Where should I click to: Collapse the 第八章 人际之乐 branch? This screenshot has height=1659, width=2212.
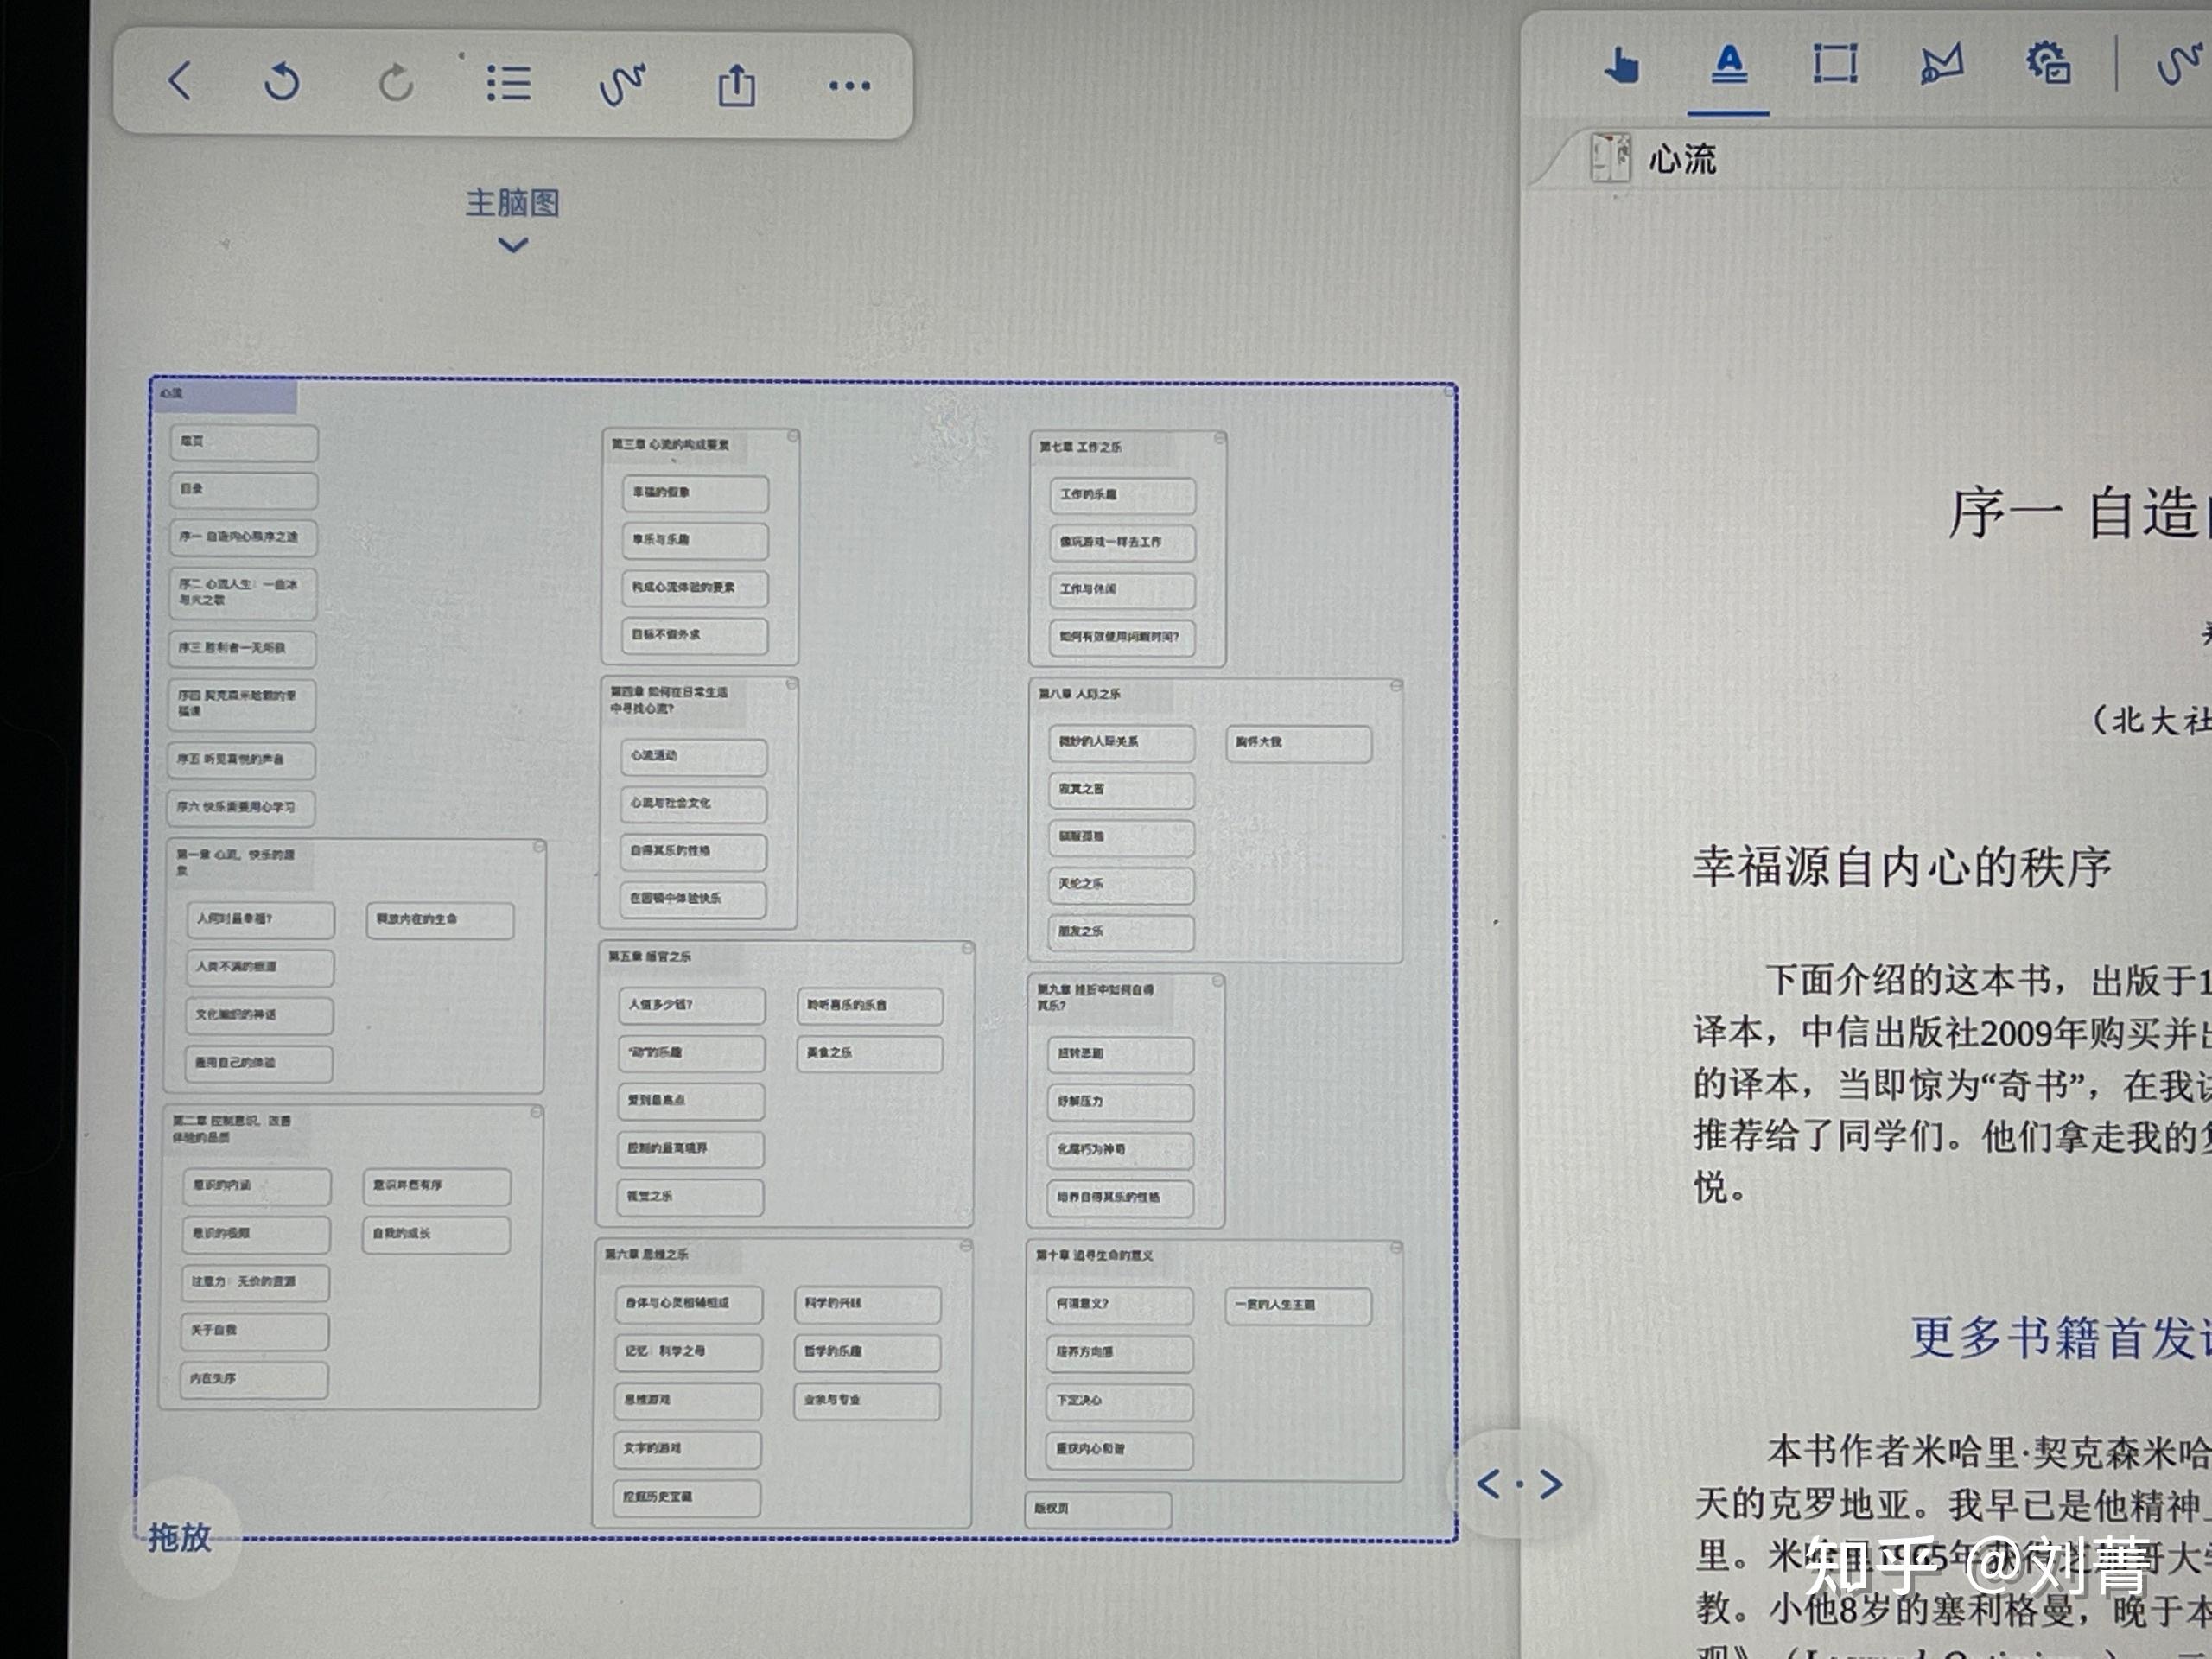tap(1396, 686)
